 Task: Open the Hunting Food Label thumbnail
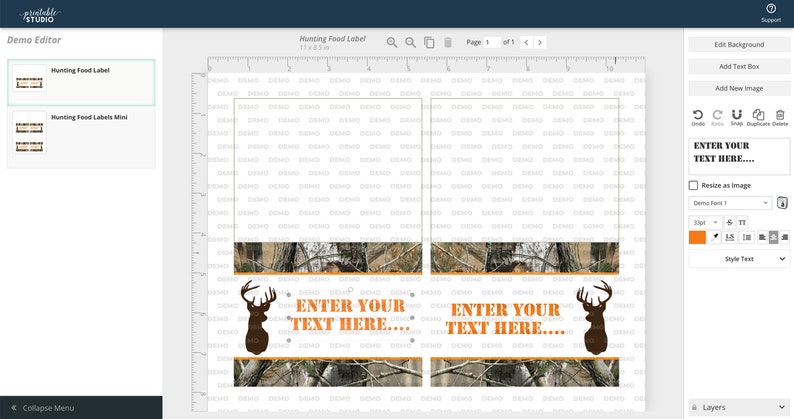[29, 78]
